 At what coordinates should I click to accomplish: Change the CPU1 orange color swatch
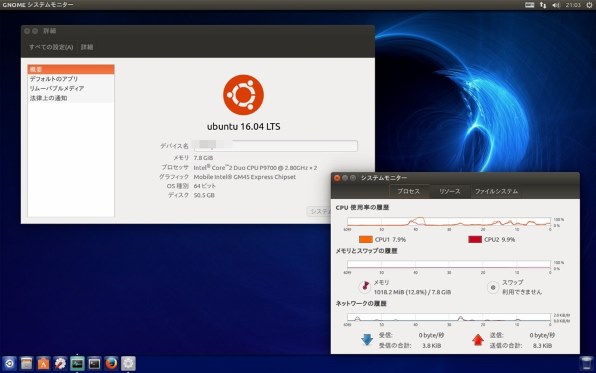pos(365,240)
